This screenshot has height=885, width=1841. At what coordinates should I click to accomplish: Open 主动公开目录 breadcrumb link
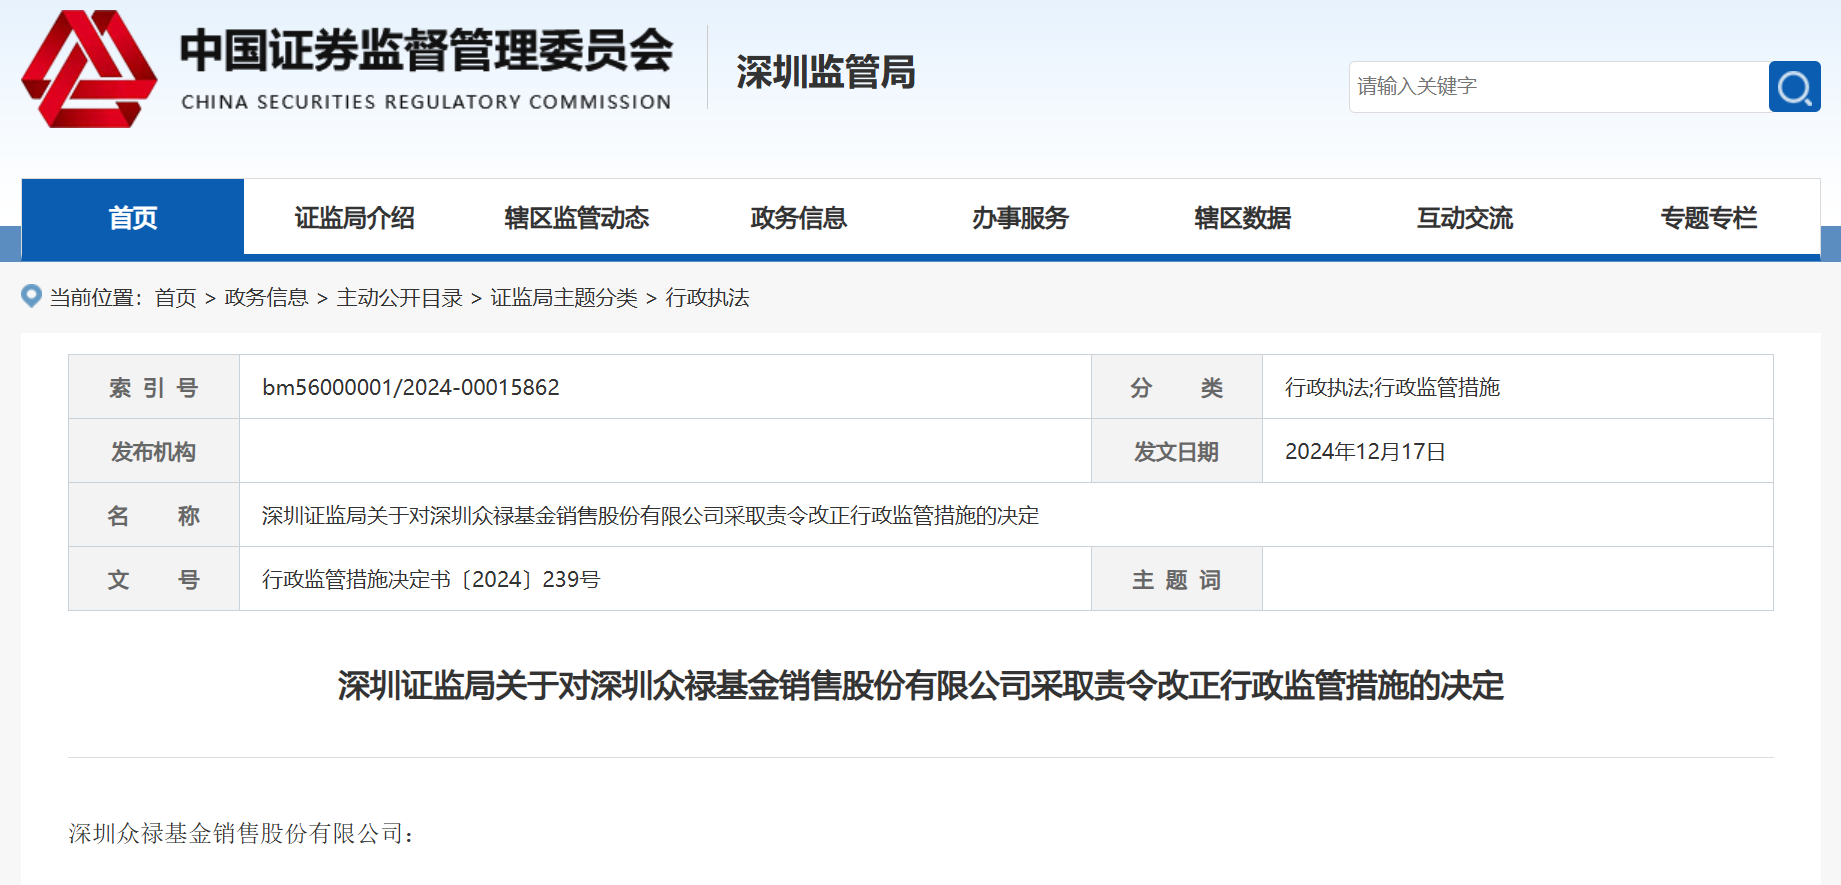399,298
